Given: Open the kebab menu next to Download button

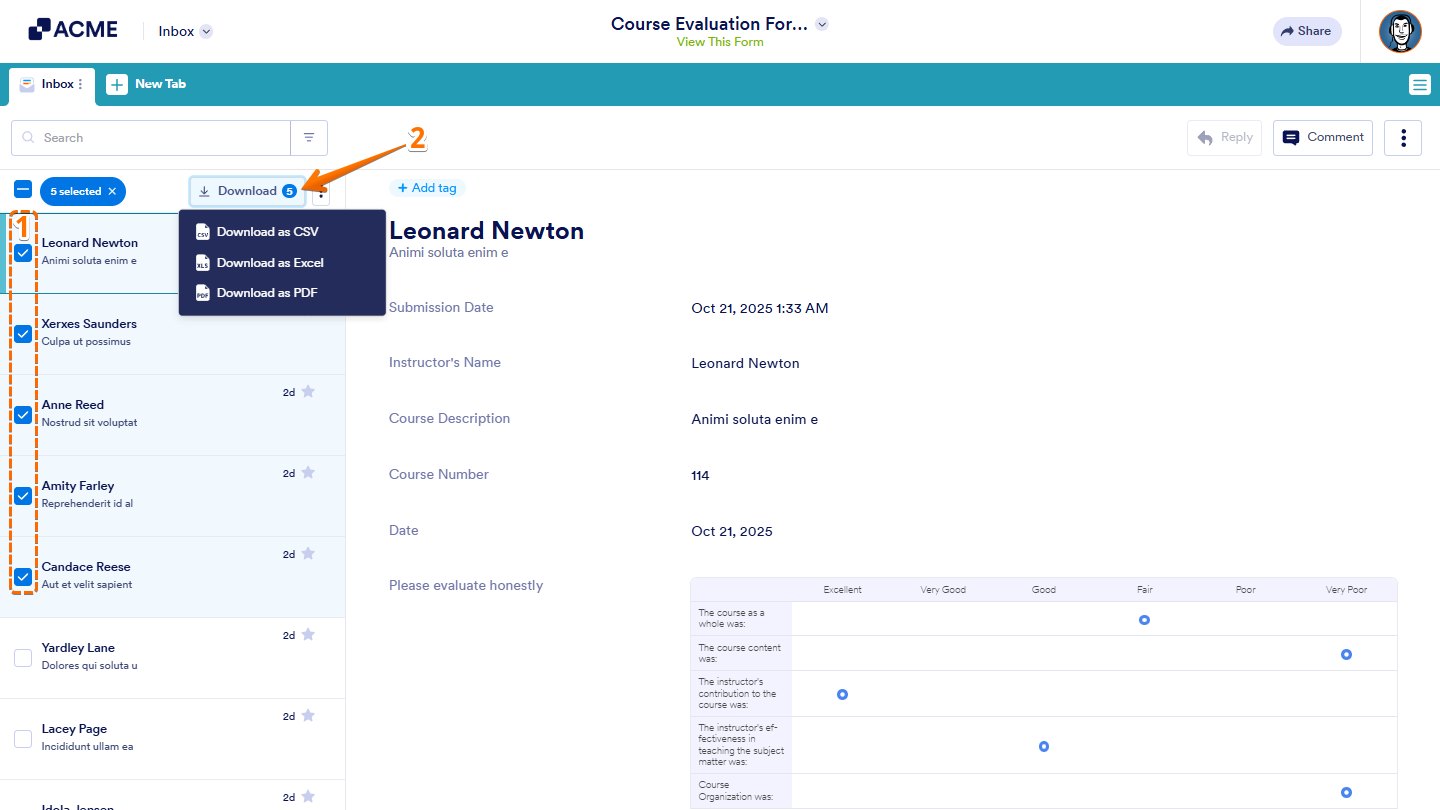Looking at the screenshot, I should coord(320,191).
